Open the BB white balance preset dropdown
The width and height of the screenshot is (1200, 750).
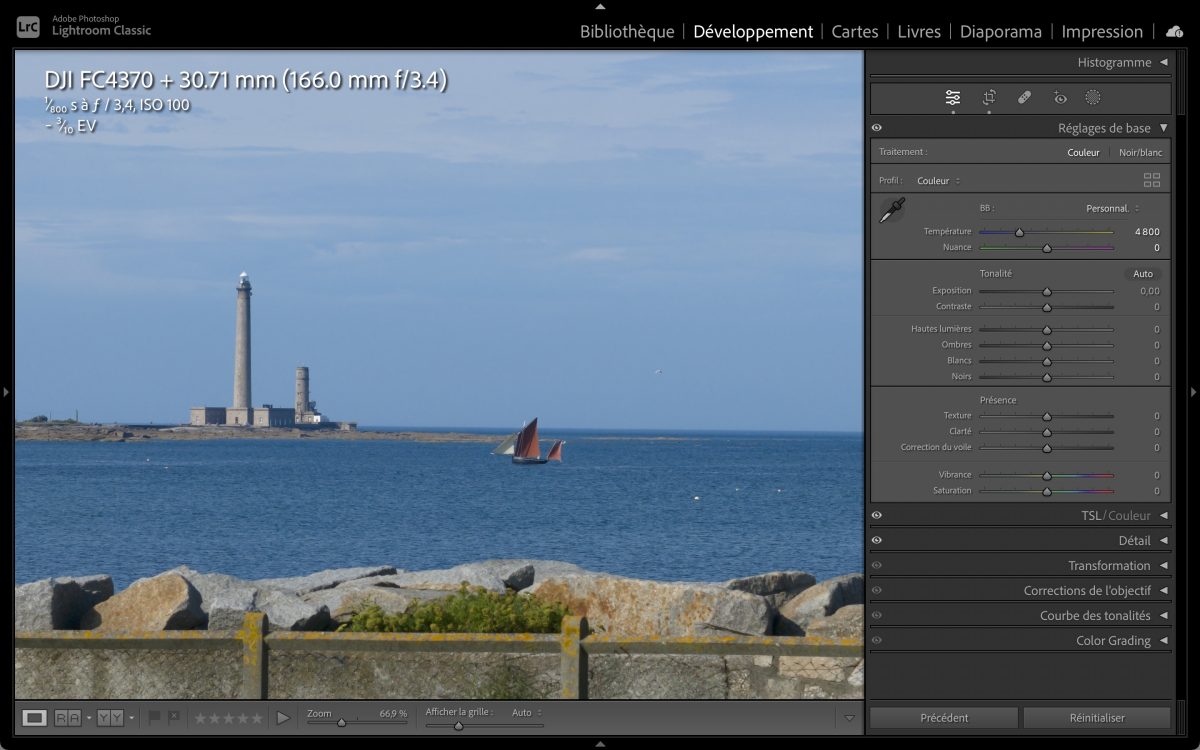click(x=1112, y=208)
